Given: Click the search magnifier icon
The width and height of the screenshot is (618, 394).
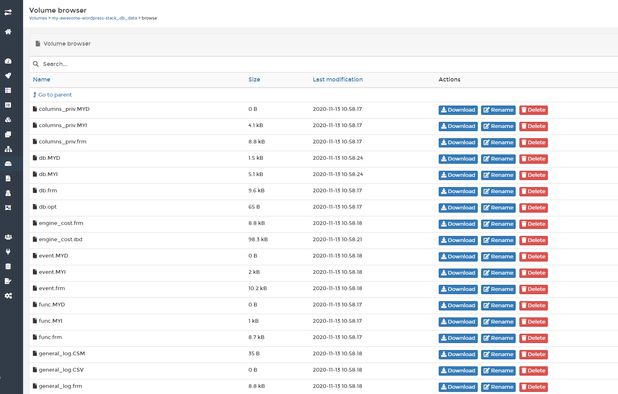Looking at the screenshot, I should coord(36,64).
